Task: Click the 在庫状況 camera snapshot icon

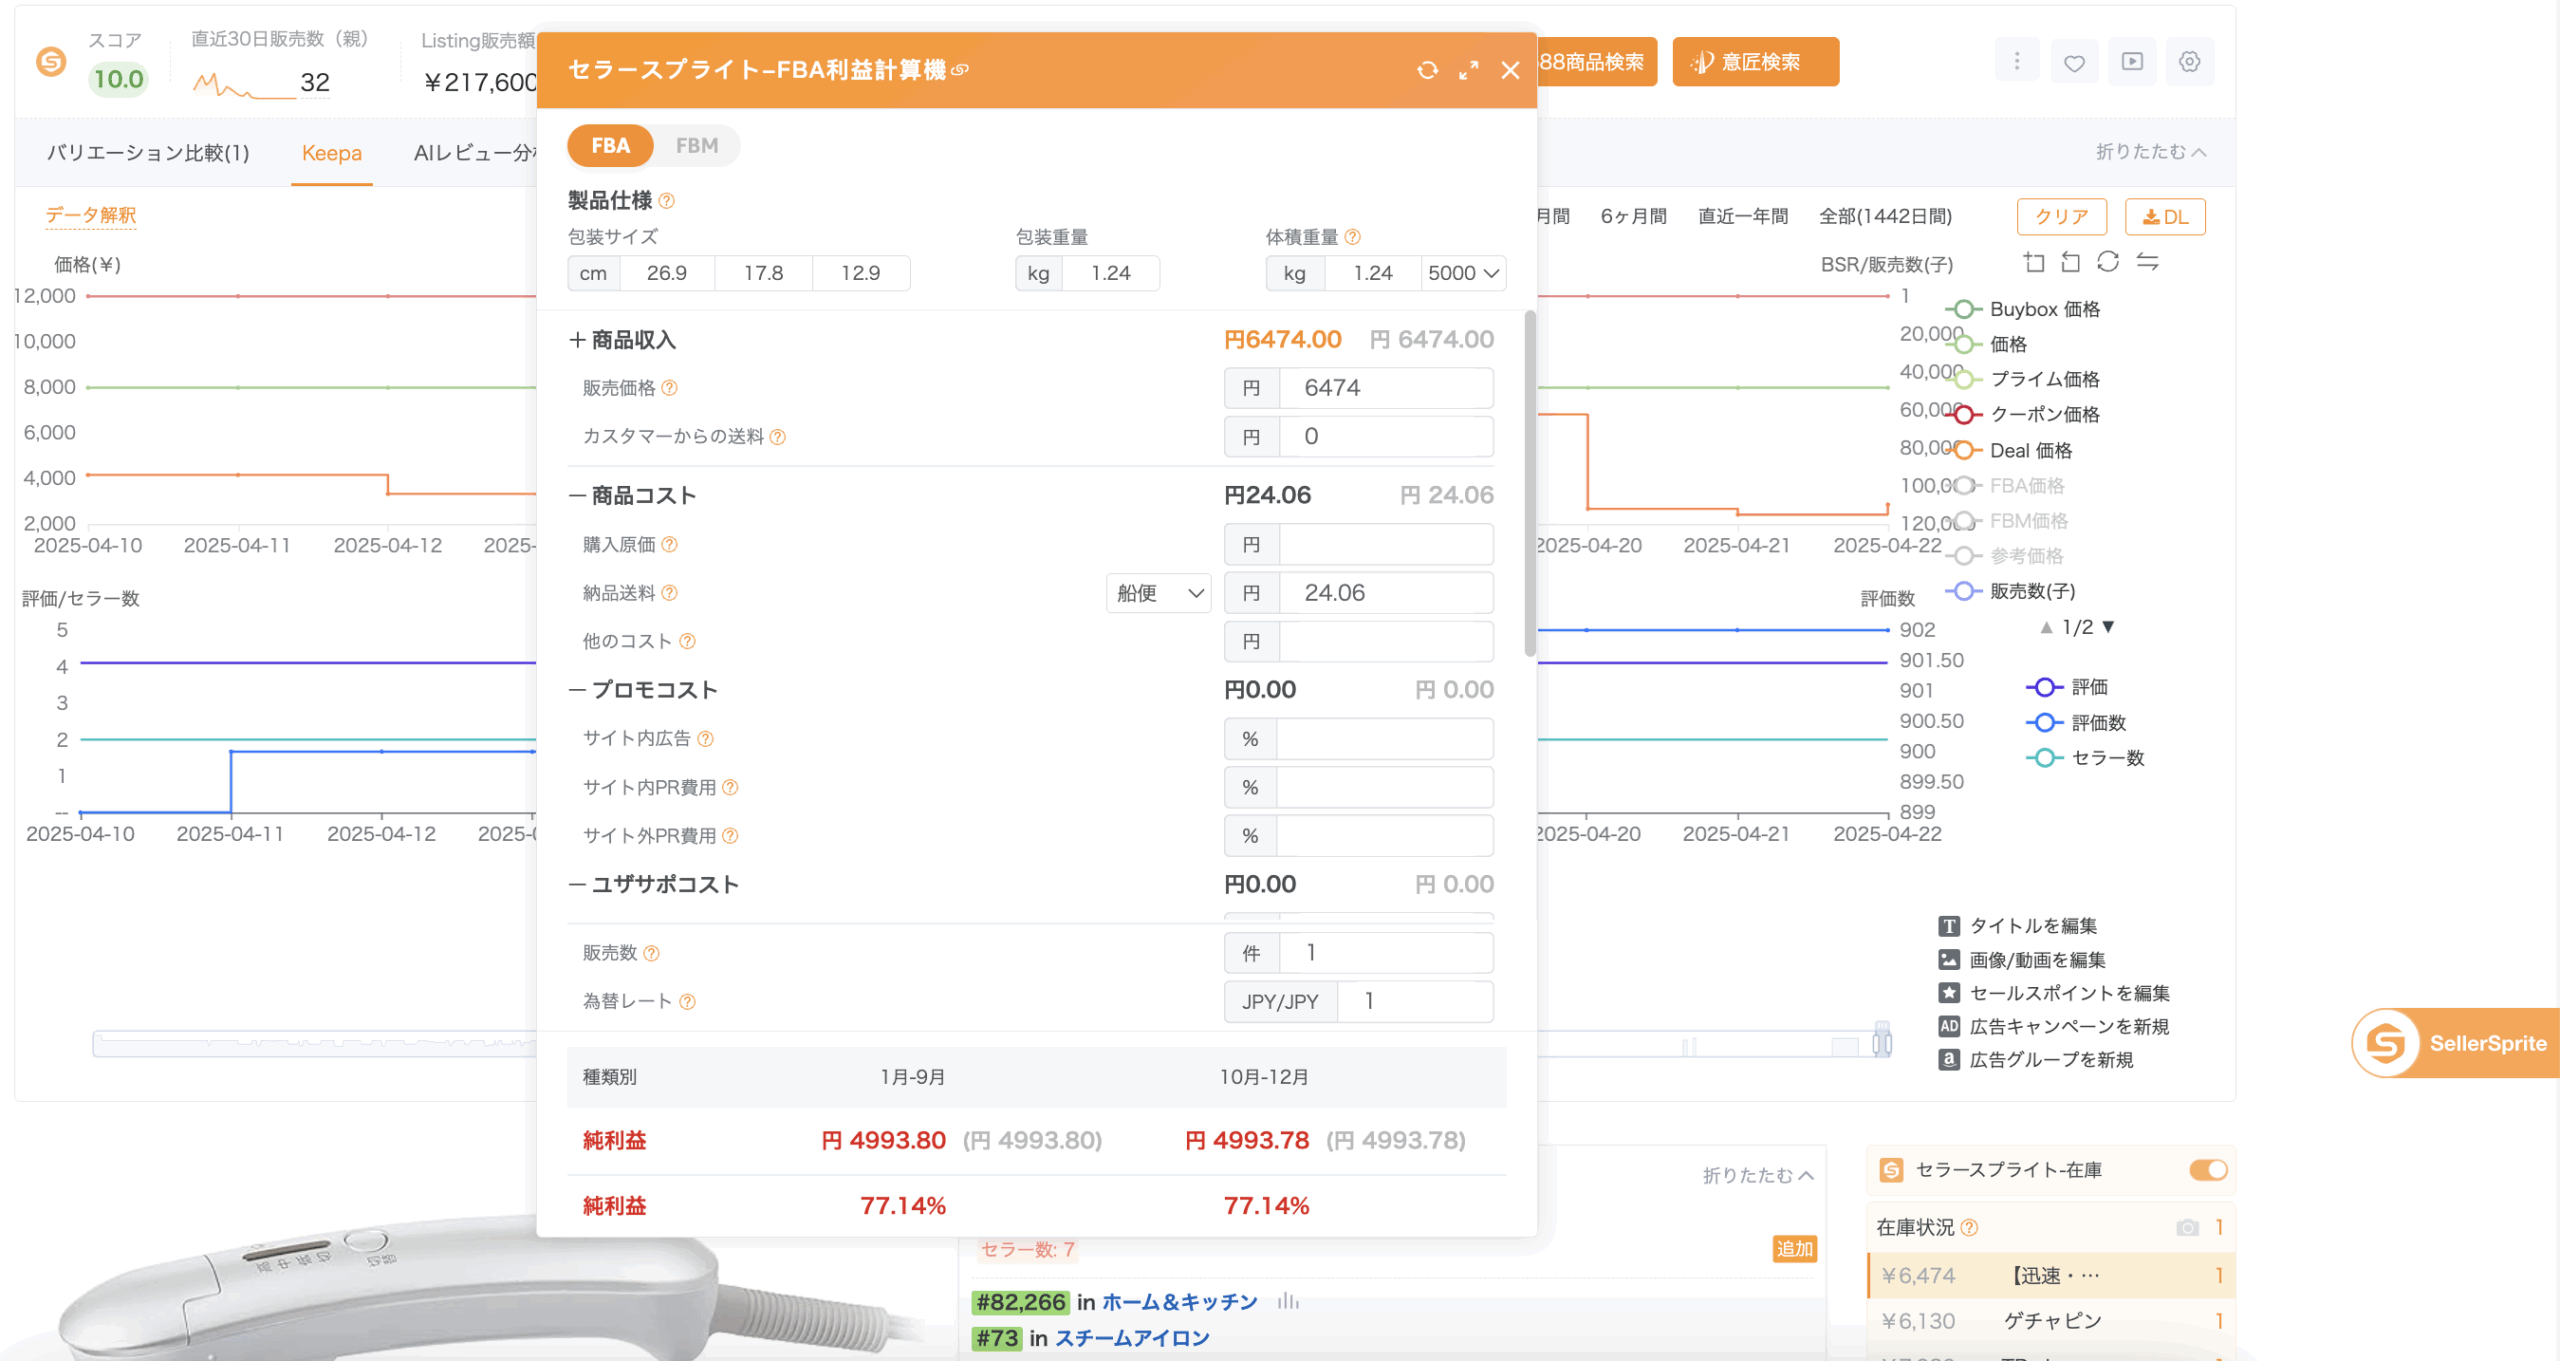Action: click(2187, 1227)
